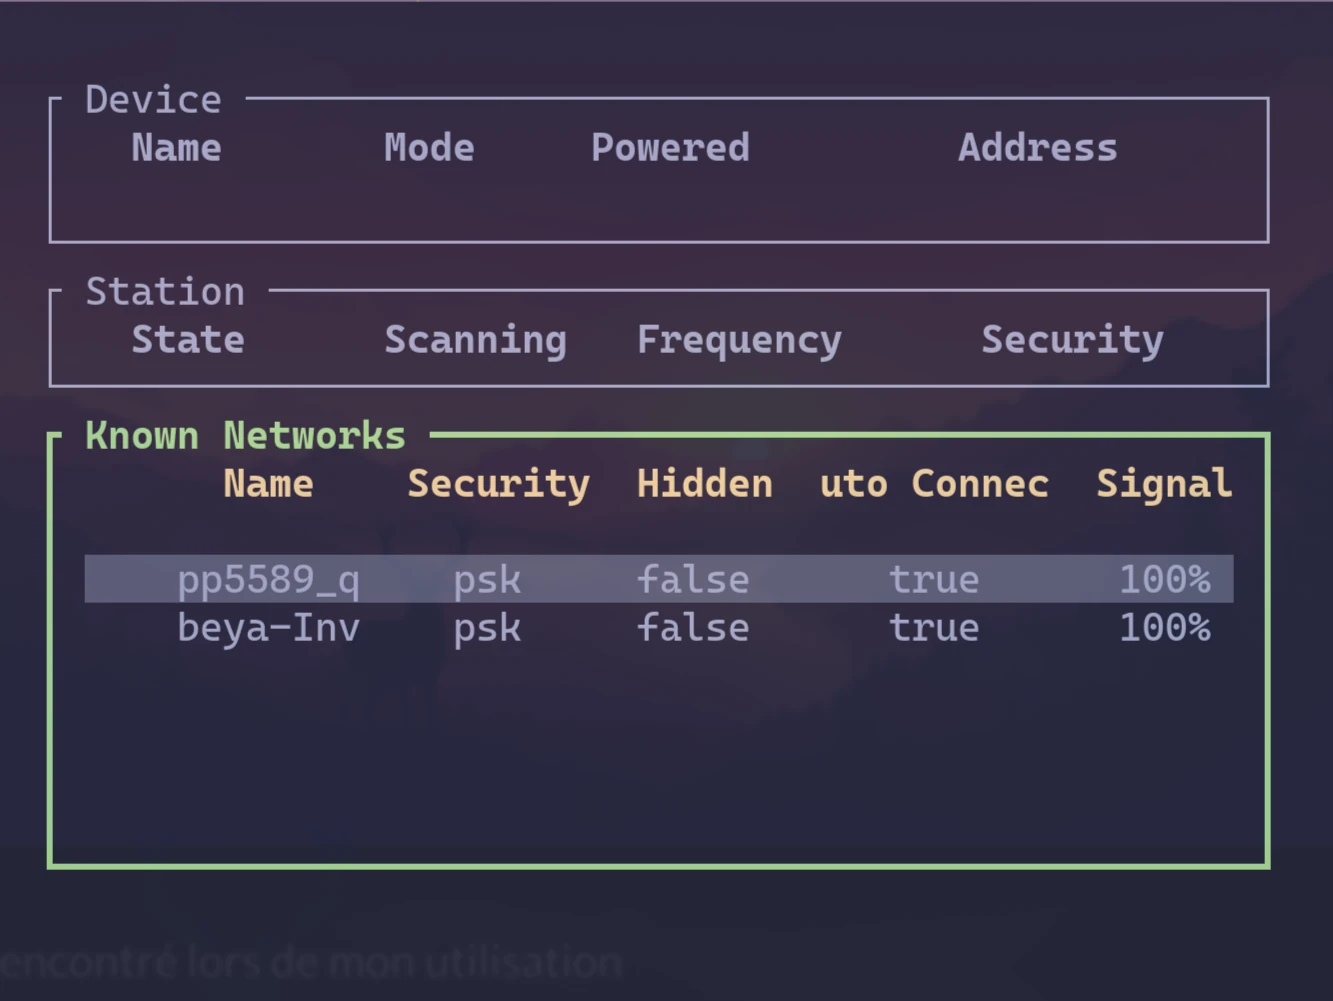Click the State field in Station panel
1333x1001 pixels.
pos(187,339)
